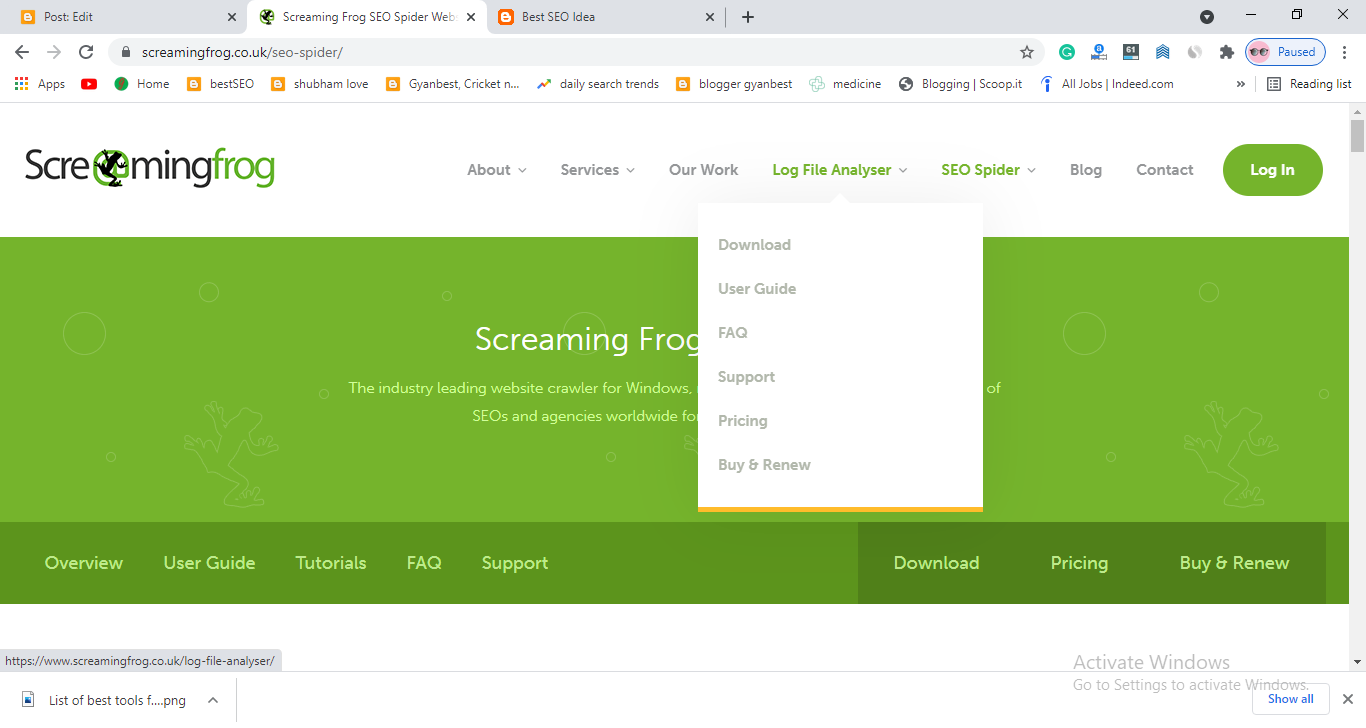
Task: Expand the Log File Analyser menu
Action: [x=840, y=170]
